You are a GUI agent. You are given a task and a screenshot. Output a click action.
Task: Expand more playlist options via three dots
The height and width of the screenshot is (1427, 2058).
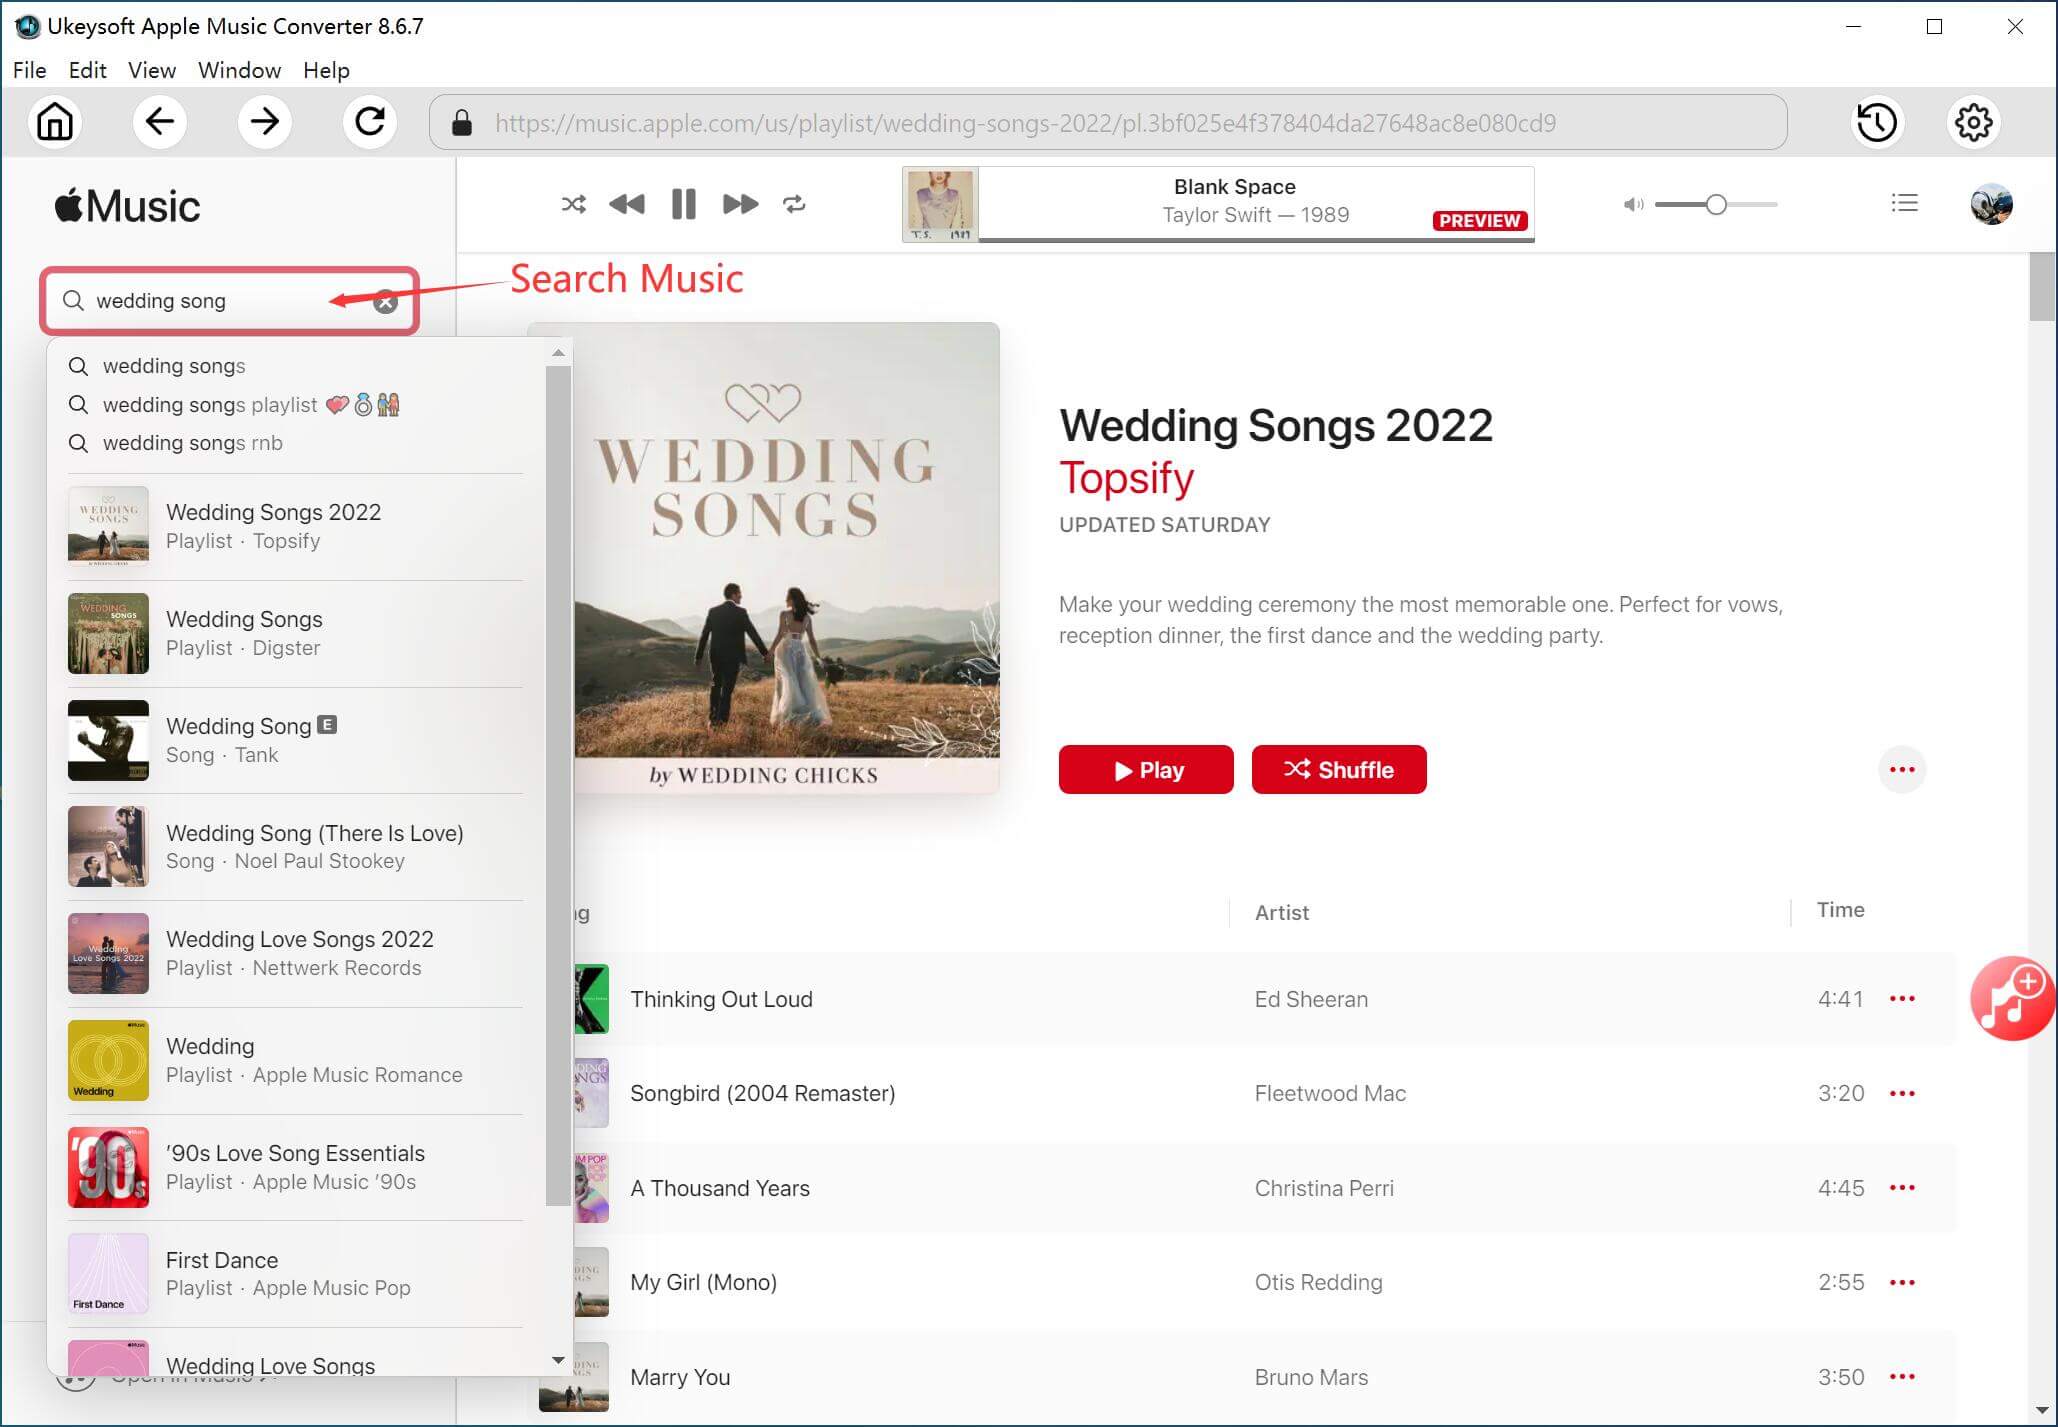click(x=1900, y=767)
